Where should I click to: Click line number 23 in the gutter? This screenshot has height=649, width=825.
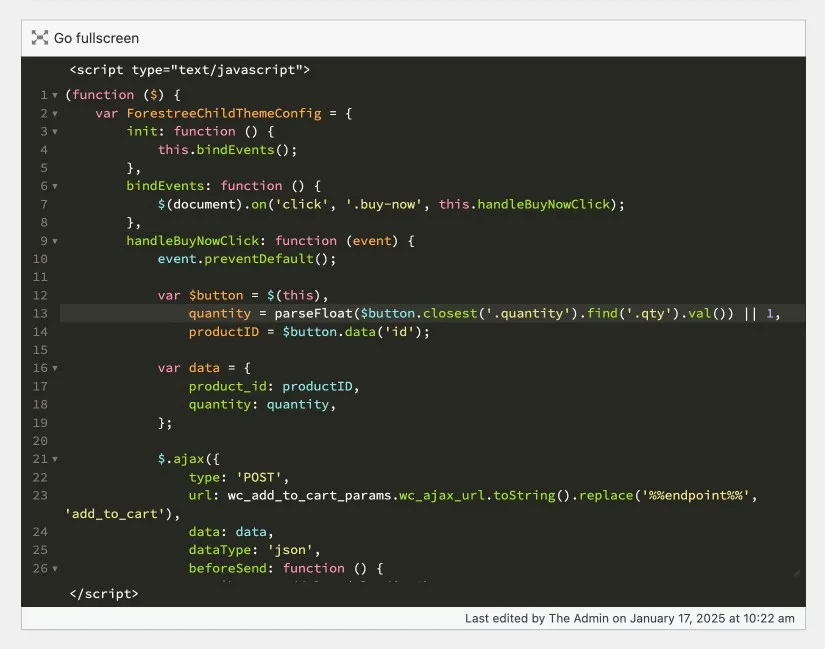[40, 496]
